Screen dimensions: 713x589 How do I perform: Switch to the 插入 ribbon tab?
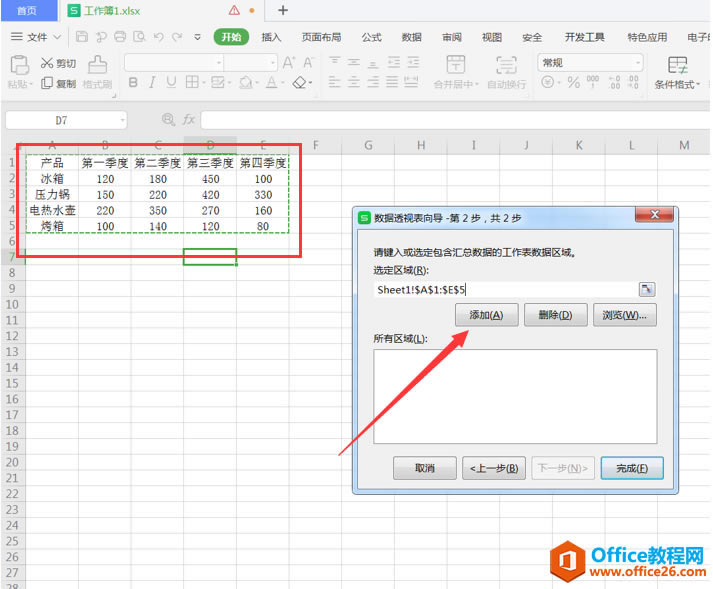click(x=271, y=37)
